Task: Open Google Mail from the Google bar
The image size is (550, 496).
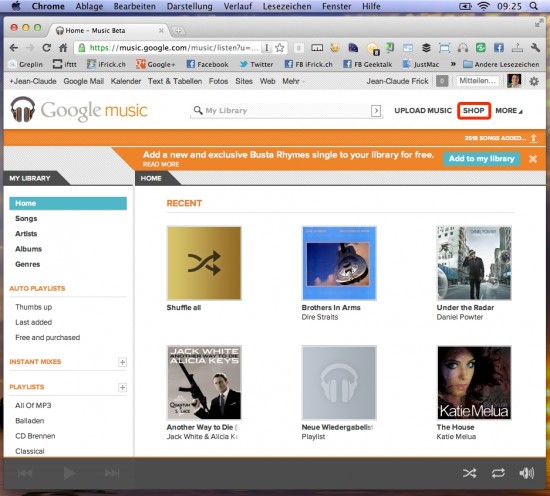Action: (83, 81)
